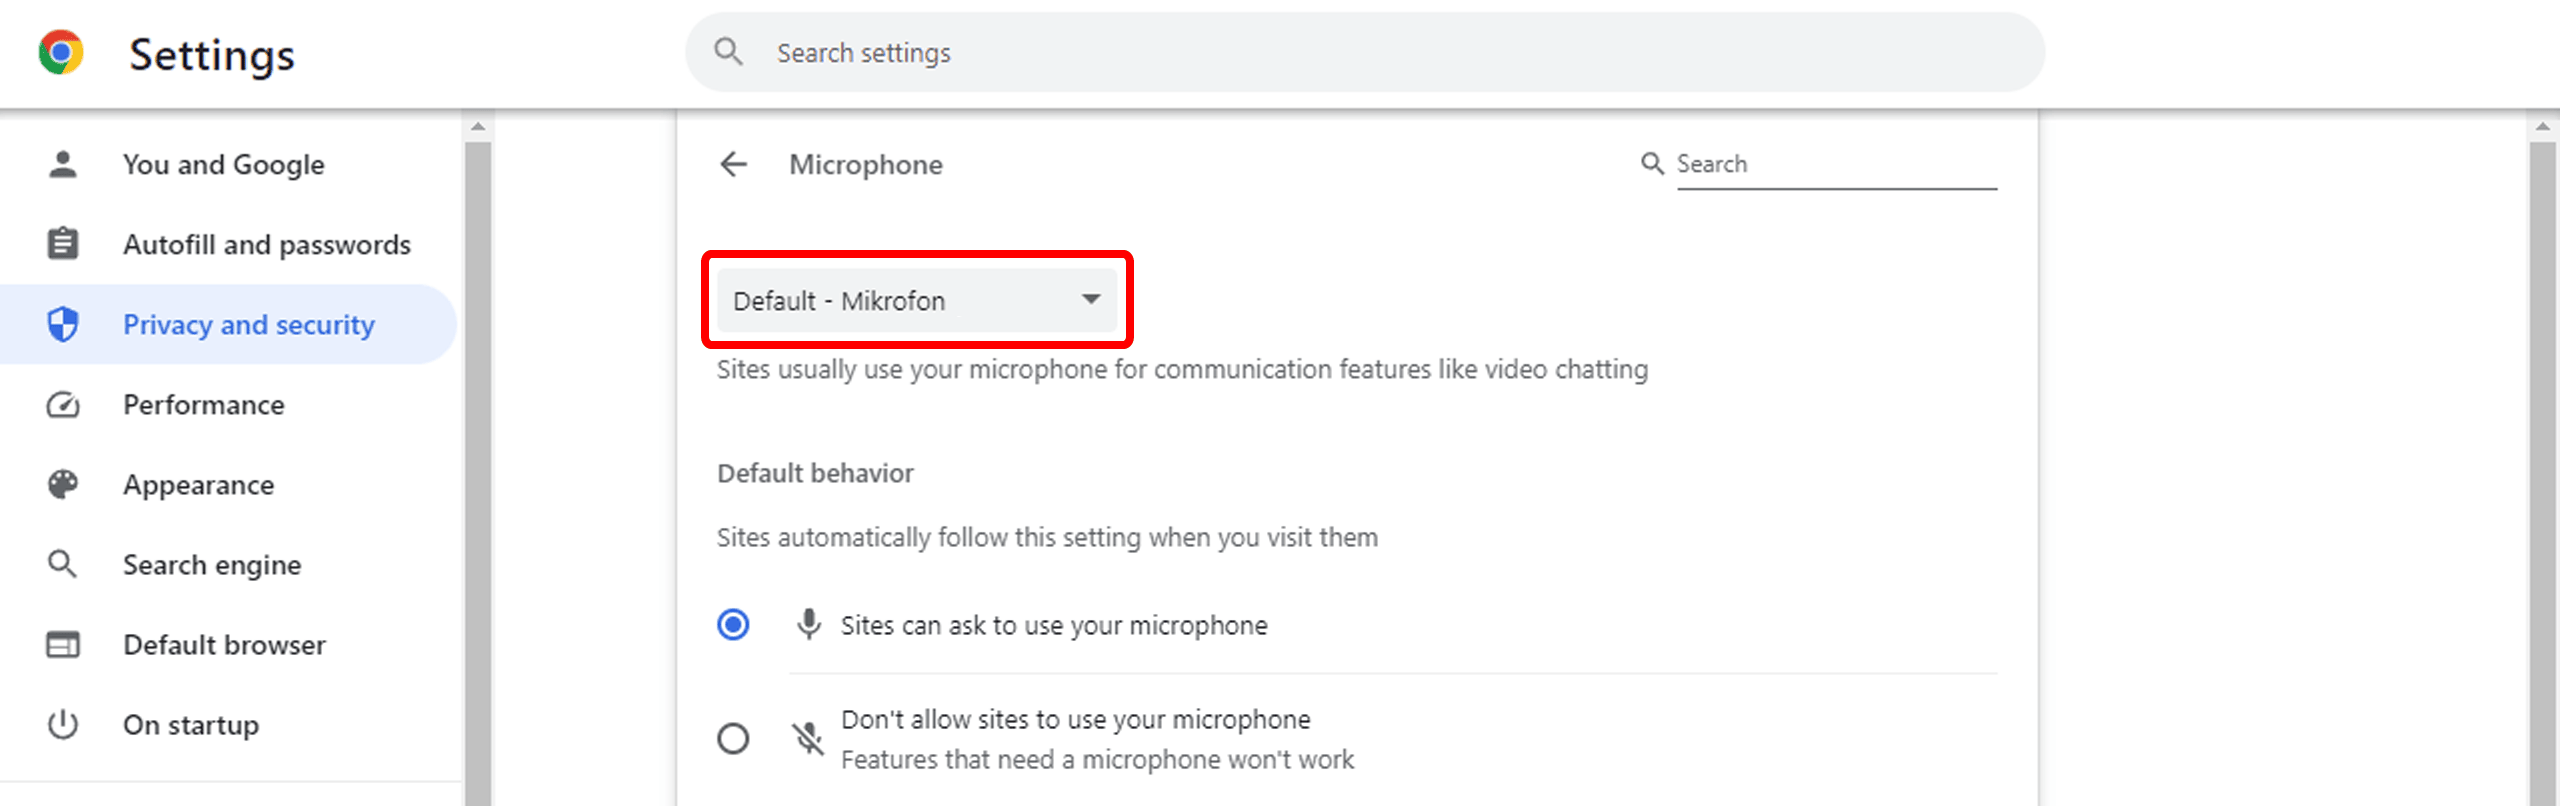Screen dimensions: 2560x806
Task: Open Performance settings page
Action: click(203, 405)
